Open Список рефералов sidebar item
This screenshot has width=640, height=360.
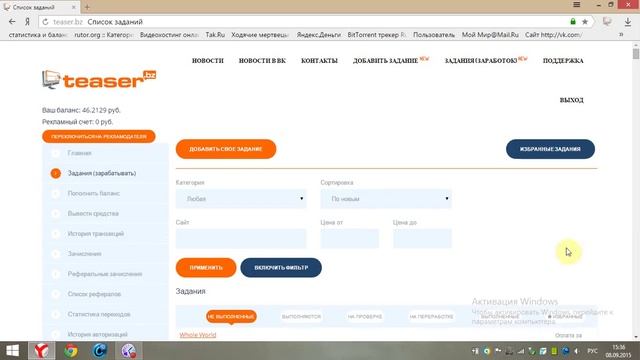pos(94,294)
